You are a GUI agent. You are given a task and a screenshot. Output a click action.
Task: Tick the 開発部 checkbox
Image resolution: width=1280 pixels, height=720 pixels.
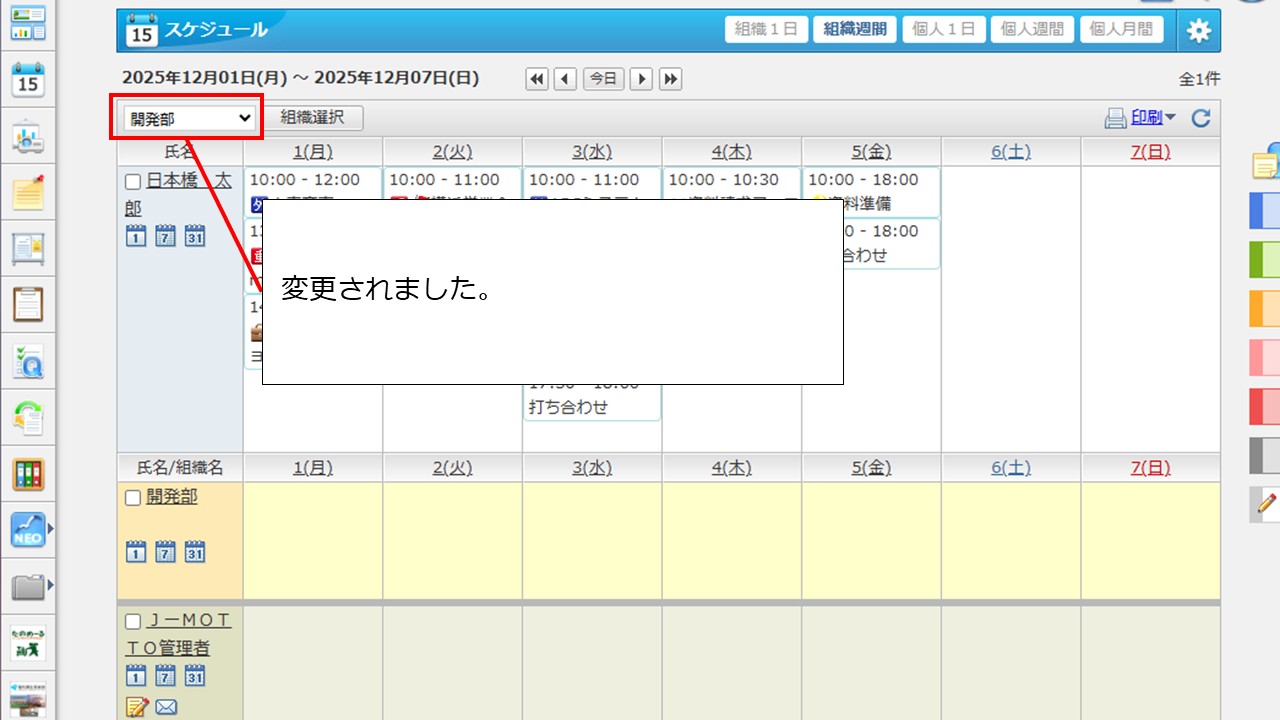133,498
